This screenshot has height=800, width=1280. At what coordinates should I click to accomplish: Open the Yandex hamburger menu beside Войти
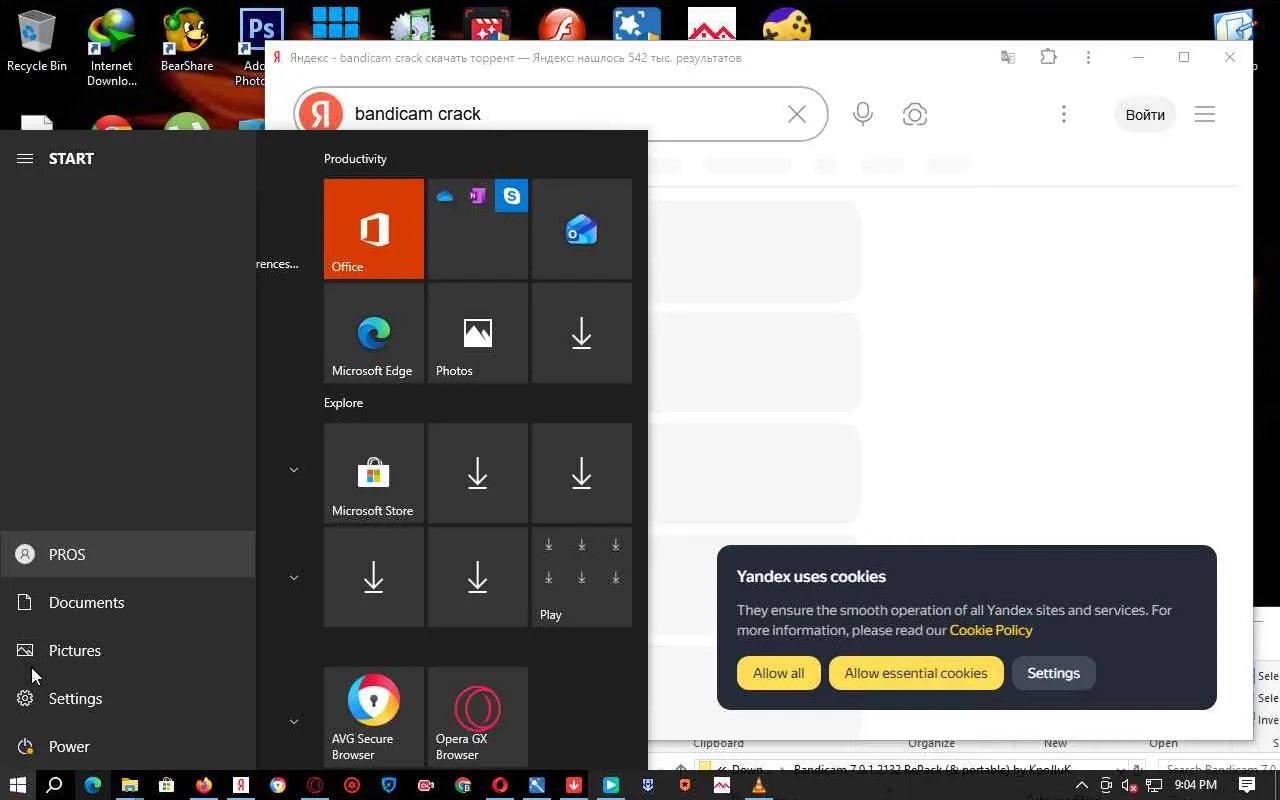[x=1205, y=114]
